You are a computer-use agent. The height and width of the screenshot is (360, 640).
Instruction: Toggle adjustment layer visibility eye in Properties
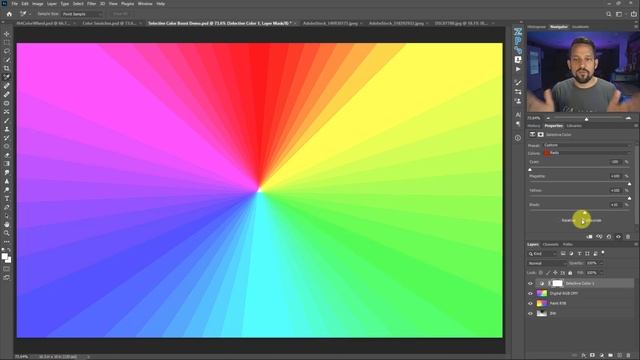tap(618, 237)
